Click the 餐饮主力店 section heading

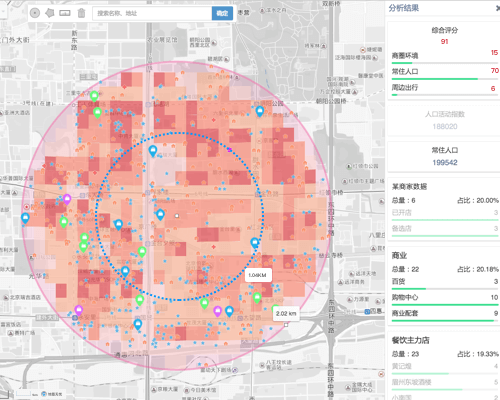click(410, 340)
